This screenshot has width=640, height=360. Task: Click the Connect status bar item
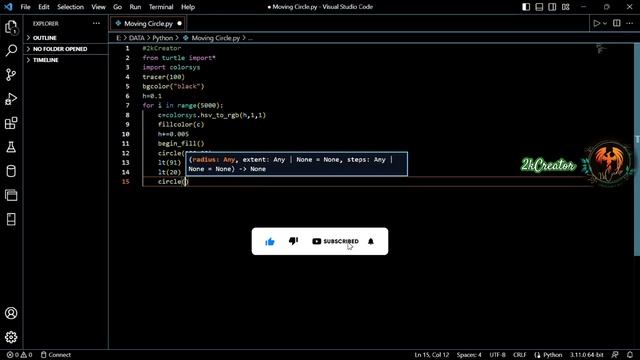56,355
